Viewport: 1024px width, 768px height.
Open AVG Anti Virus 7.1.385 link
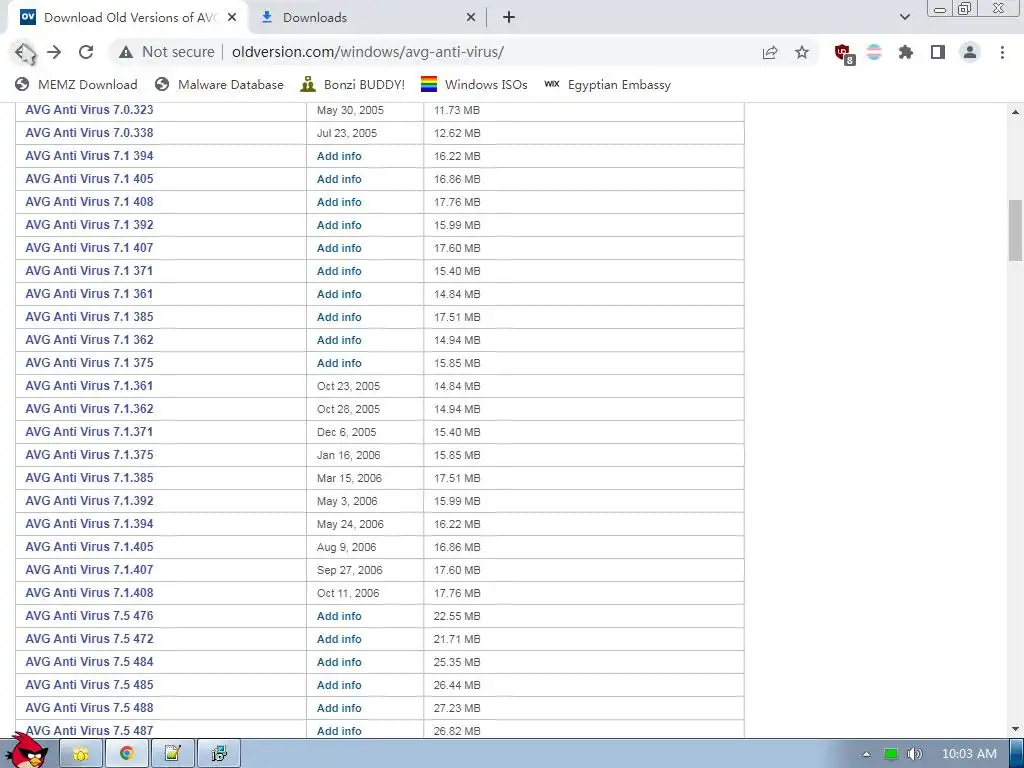89,477
